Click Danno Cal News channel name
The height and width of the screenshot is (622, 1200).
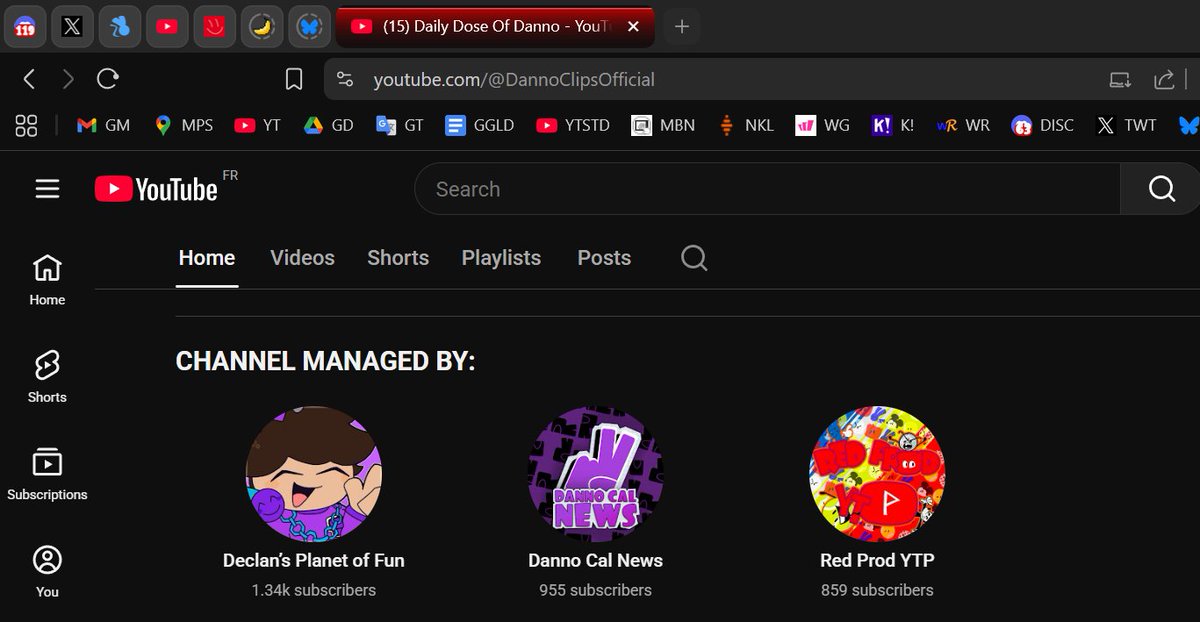[x=596, y=560]
